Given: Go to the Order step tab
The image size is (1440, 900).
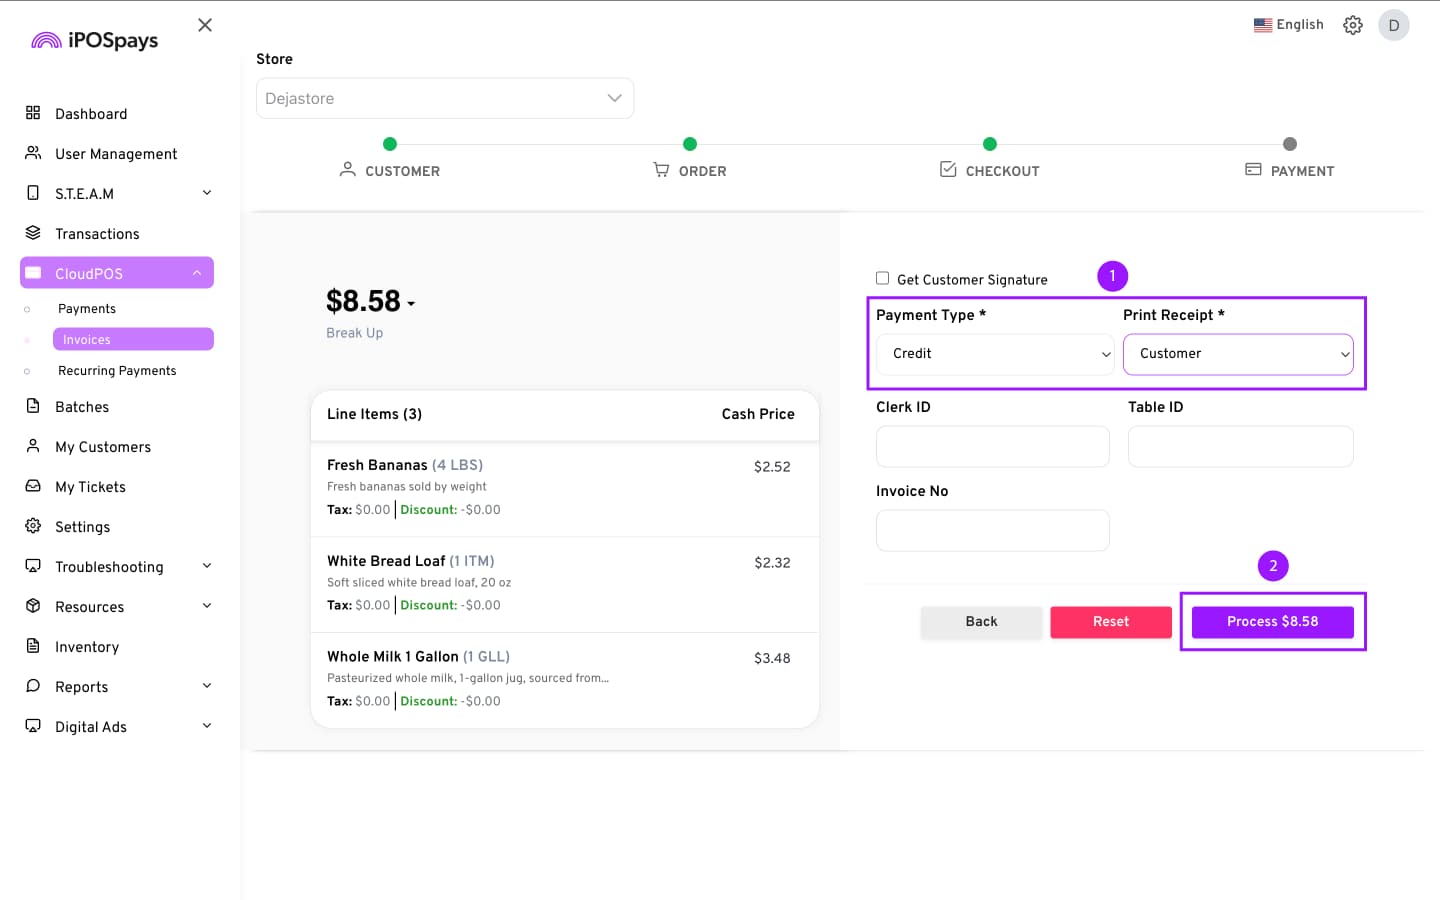Looking at the screenshot, I should tap(690, 170).
